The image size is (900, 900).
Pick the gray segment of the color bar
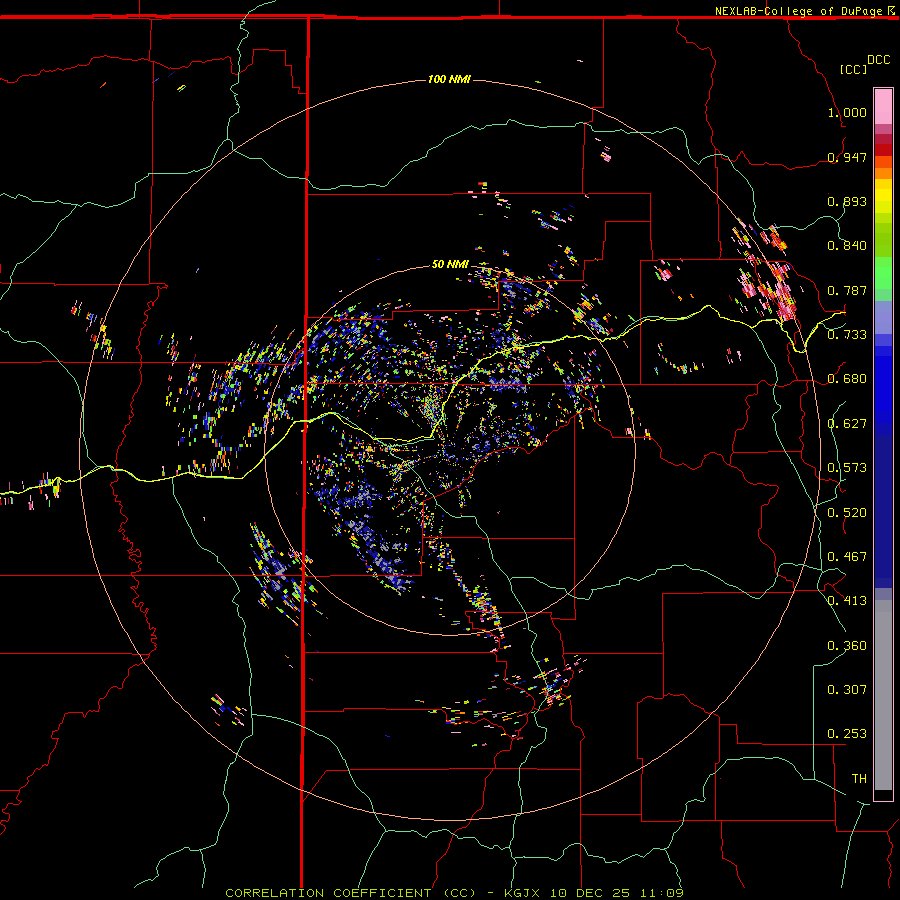(883, 695)
